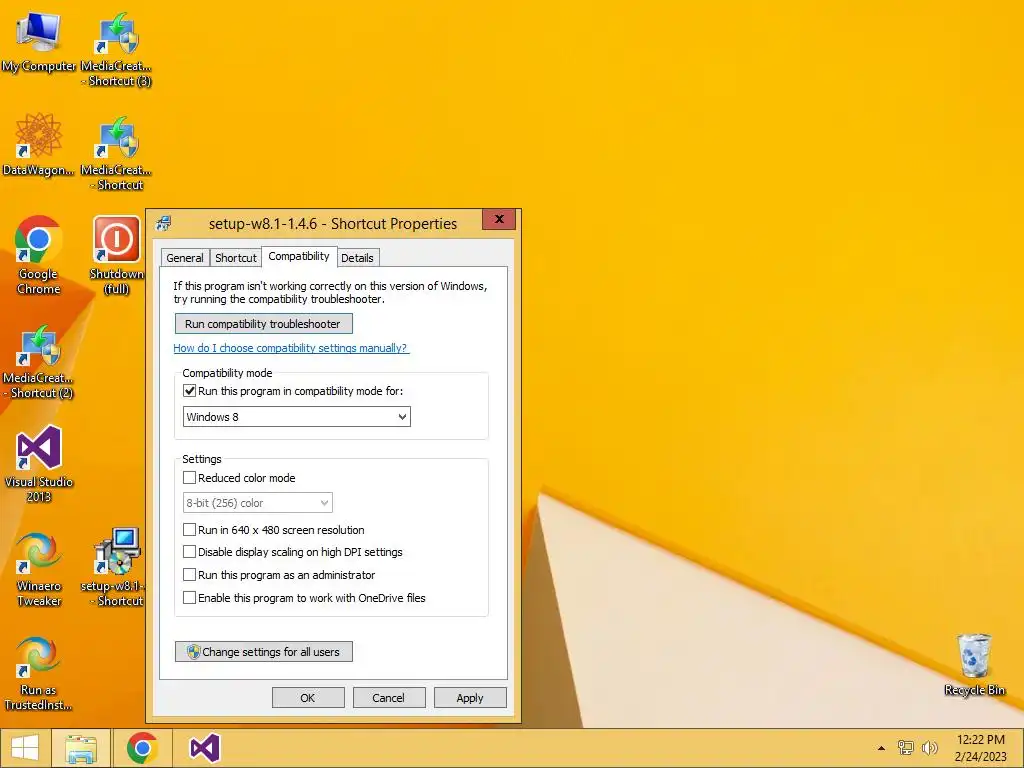Switch to the Details tab
The height and width of the screenshot is (768, 1024).
pos(357,258)
